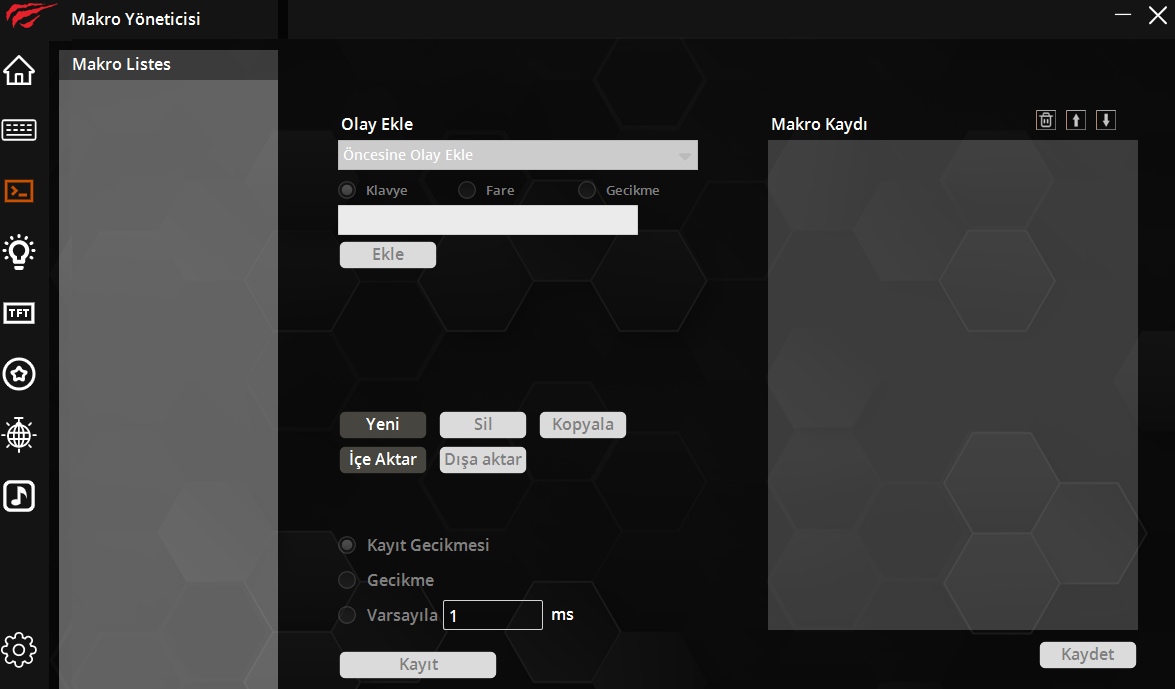Viewport: 1175px width, 689px height.
Task: Select the macro manager terminal icon
Action: [x=19, y=191]
